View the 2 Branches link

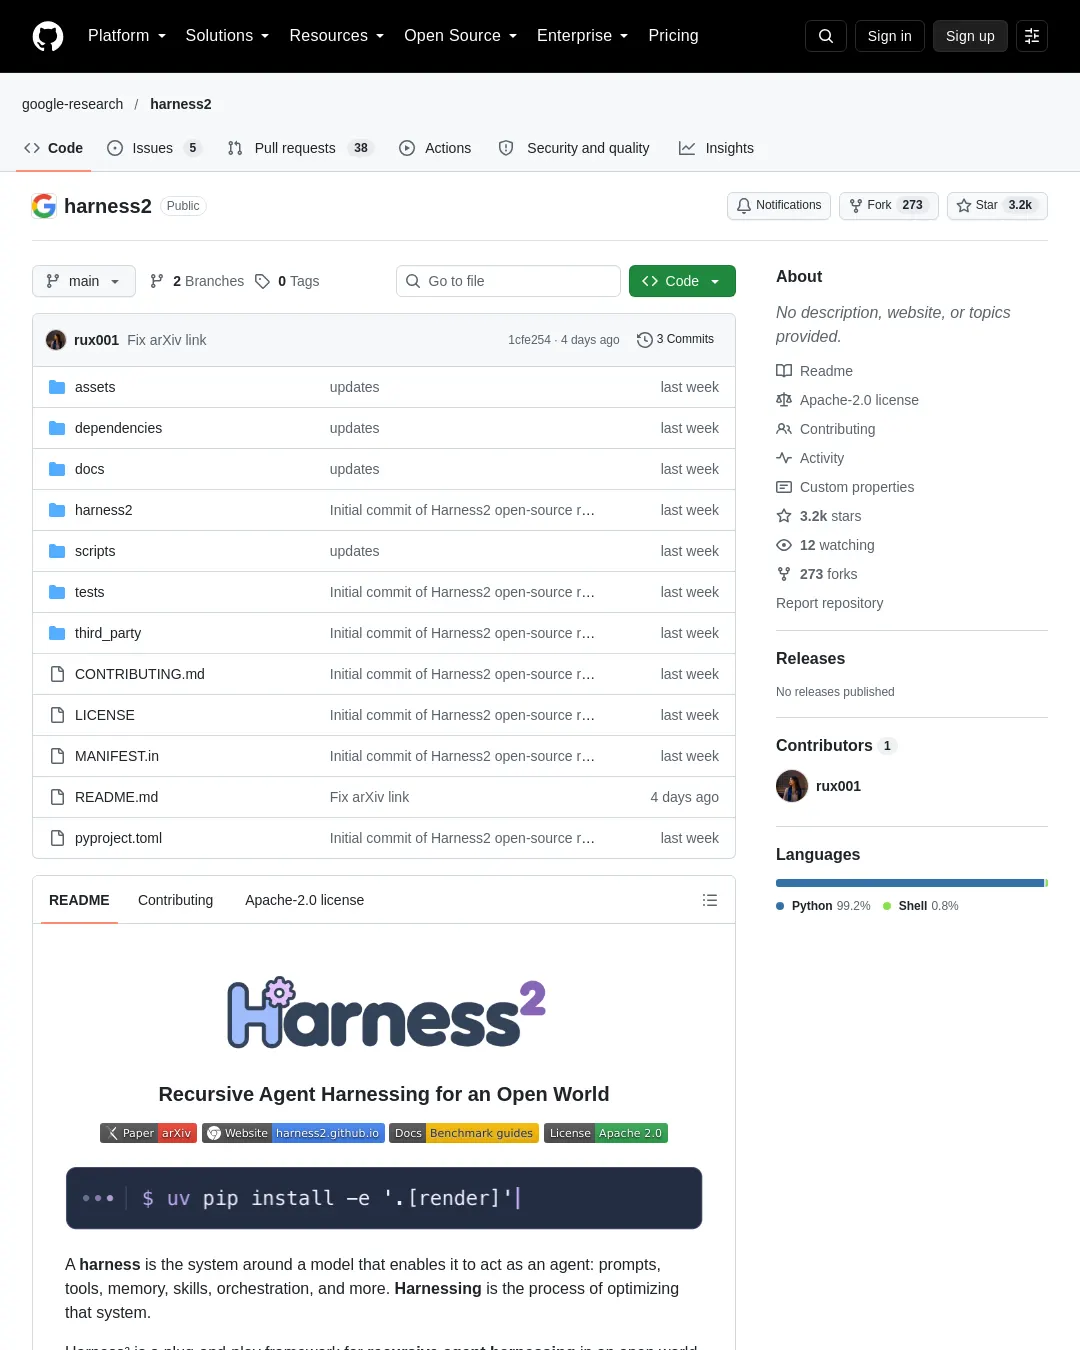[x=197, y=281]
